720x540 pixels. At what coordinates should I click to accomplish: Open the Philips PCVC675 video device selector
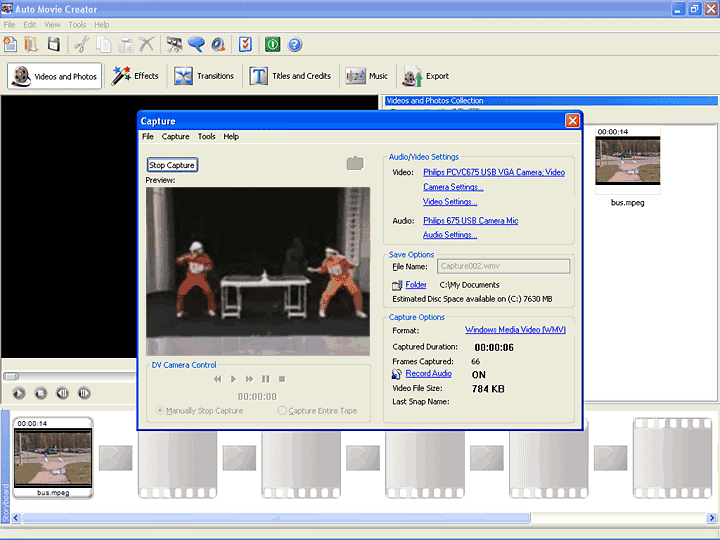(x=493, y=172)
